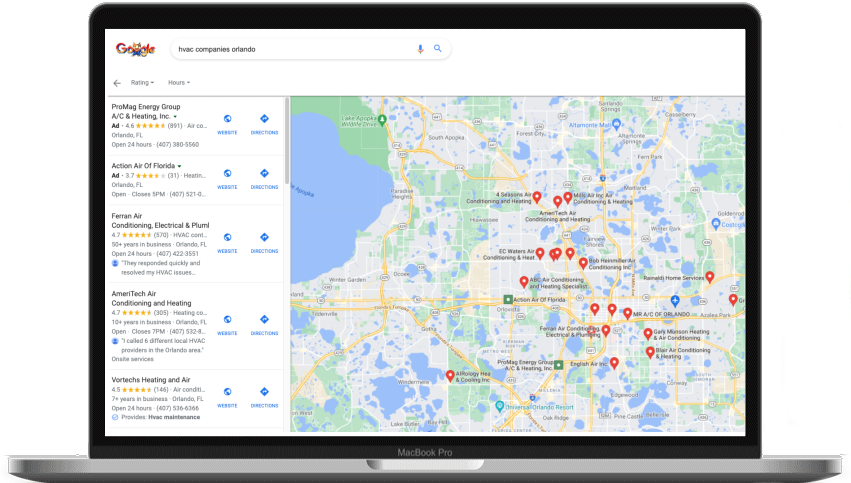
Task: Open the Rating filter dropdown
Action: [x=142, y=82]
